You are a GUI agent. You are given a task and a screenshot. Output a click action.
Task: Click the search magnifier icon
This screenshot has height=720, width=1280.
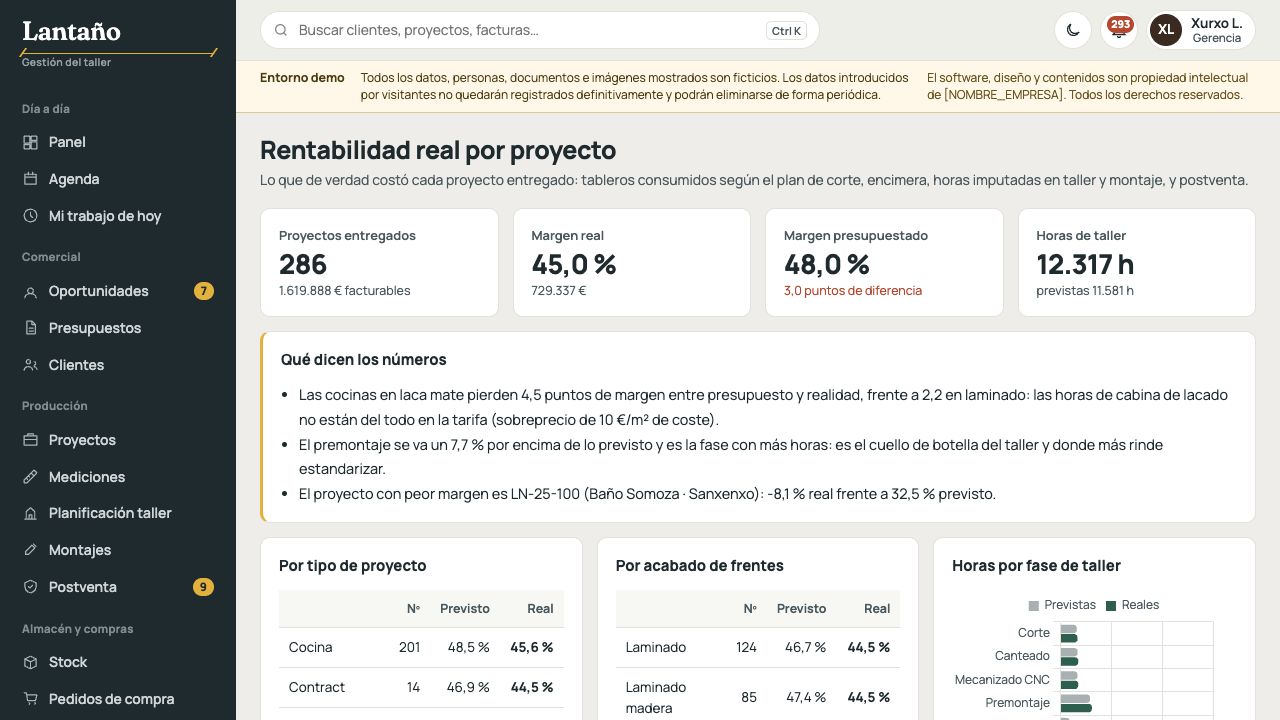[x=281, y=30]
